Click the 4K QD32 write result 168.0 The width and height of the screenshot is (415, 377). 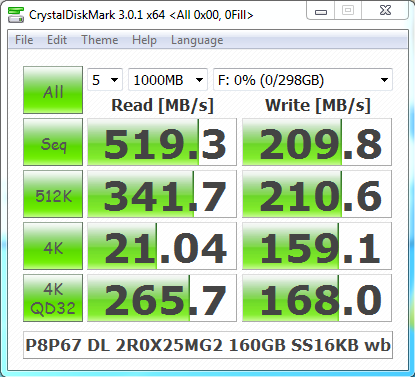pos(317,298)
